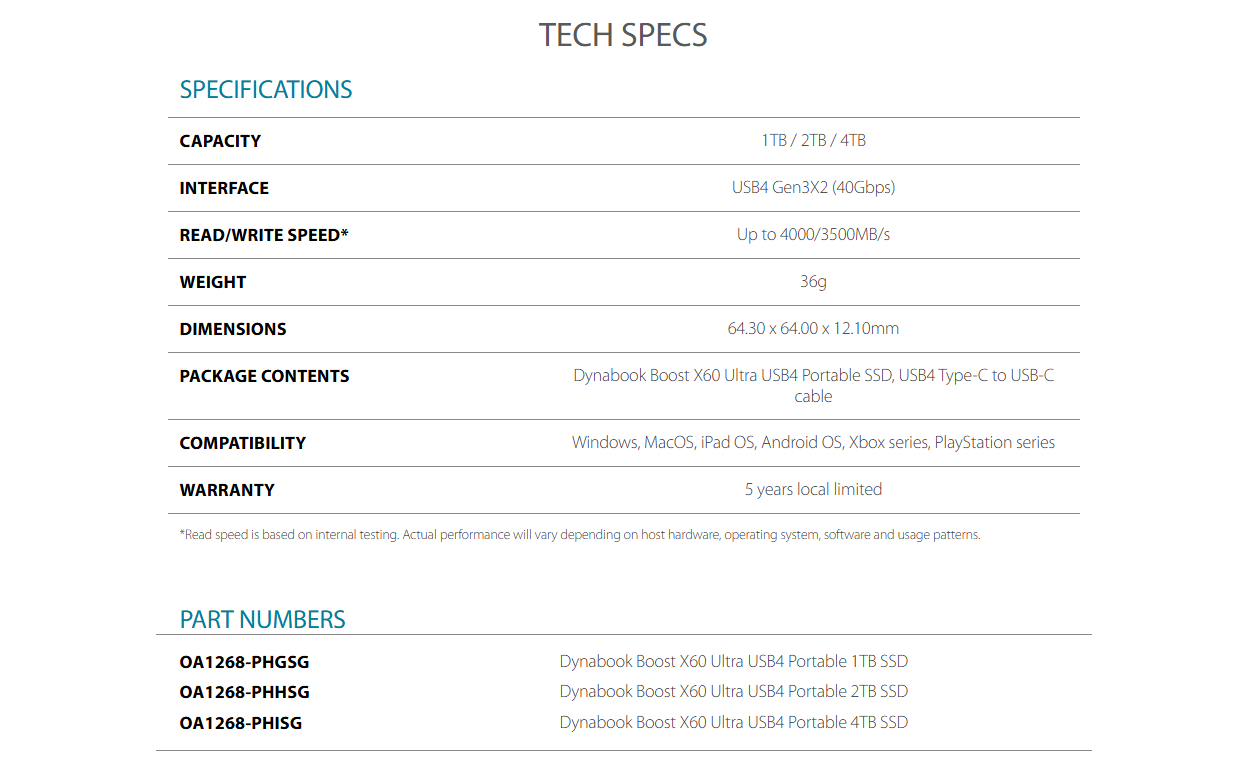This screenshot has width=1244, height=764.
Task: Click the COMPATIBILITY row label
Action: [x=242, y=443]
